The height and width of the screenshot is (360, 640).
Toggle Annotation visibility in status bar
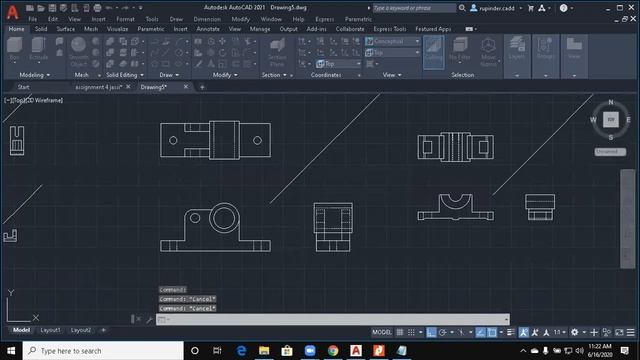(523, 332)
